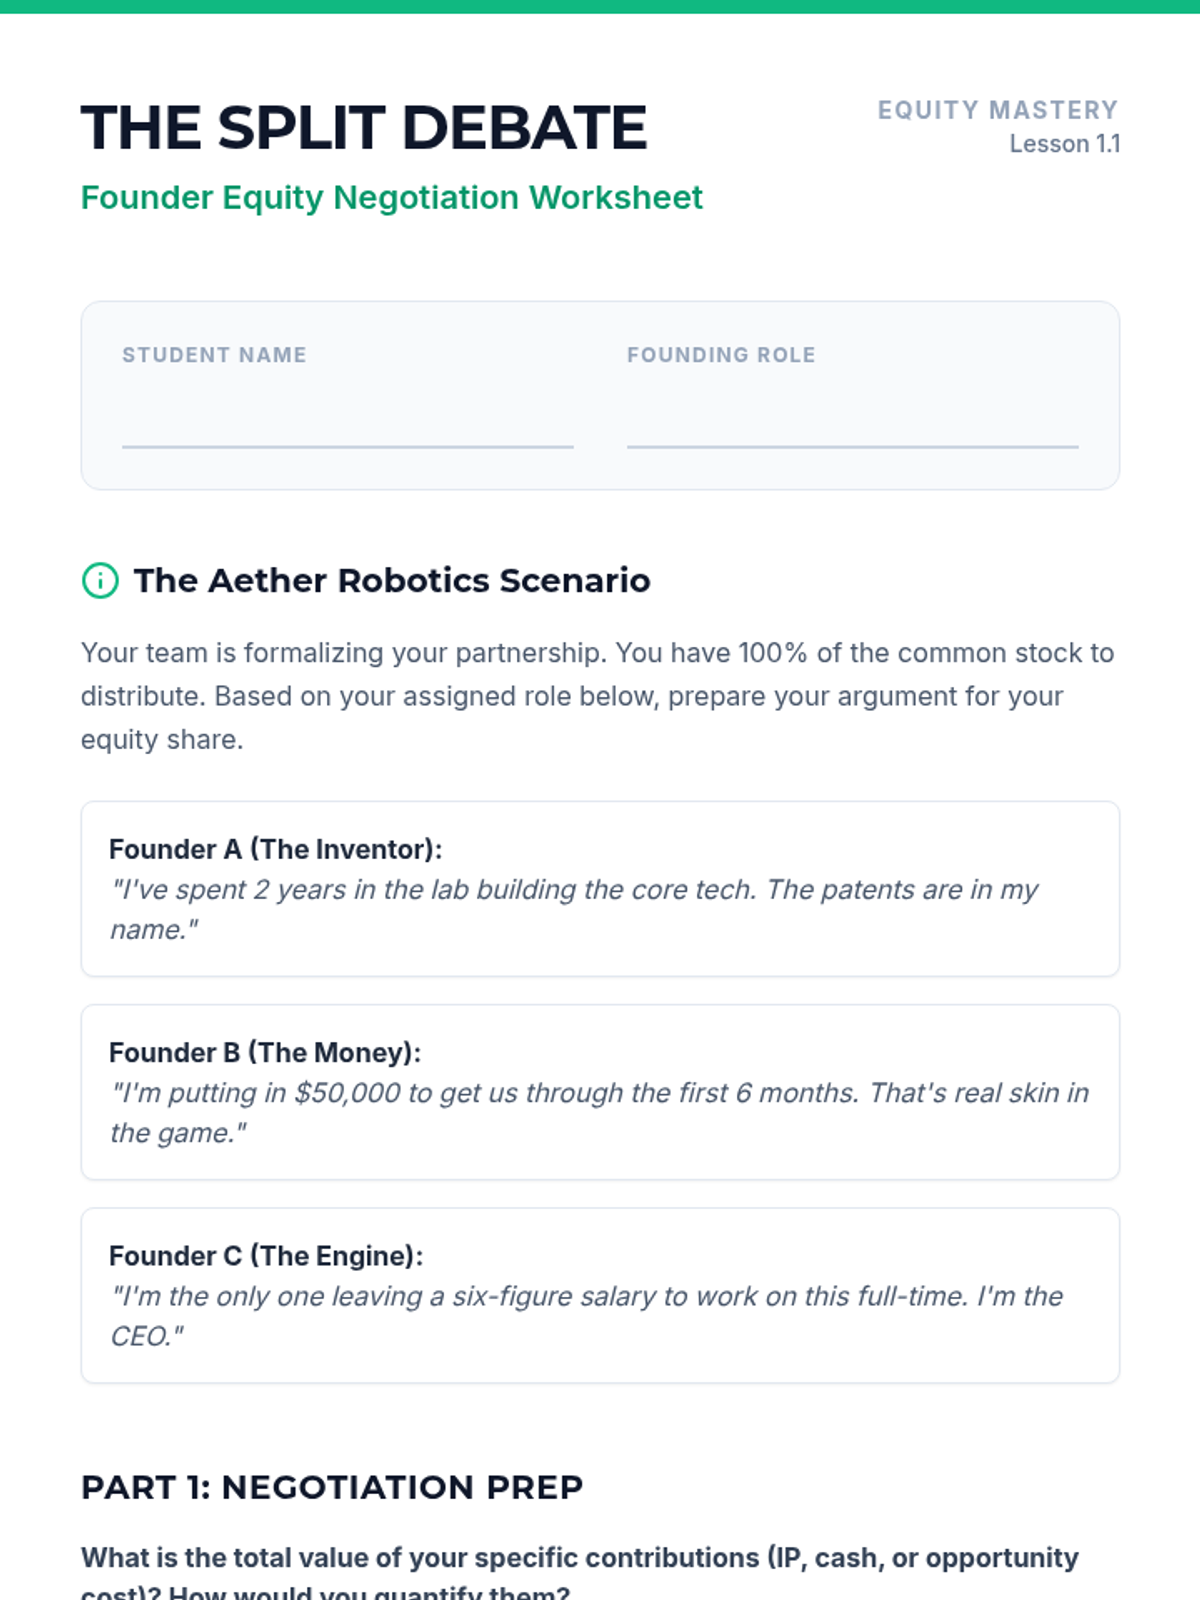Click the THE SPLIT DEBATE title
Viewport: 1200px width, 1600px height.
tap(364, 128)
